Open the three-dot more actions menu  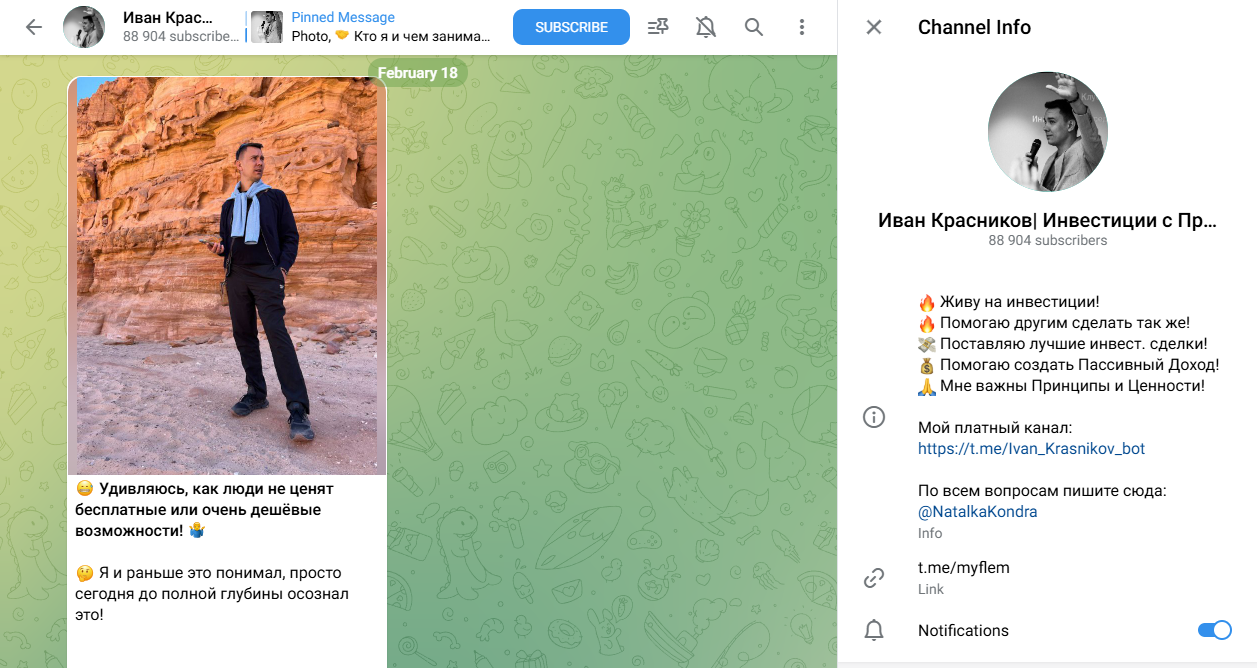pyautogui.click(x=802, y=27)
